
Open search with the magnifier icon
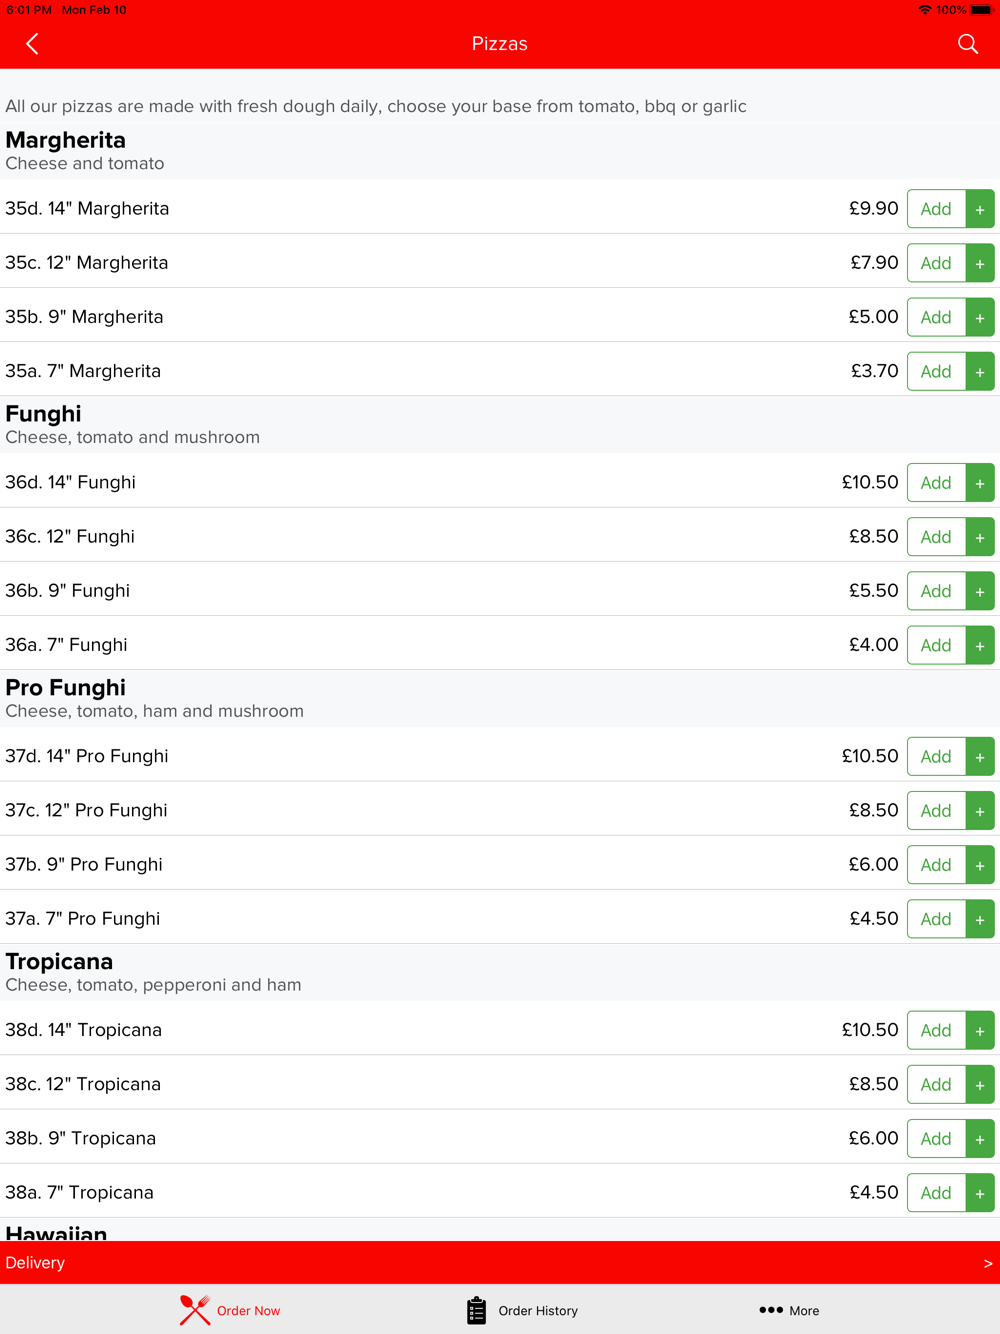point(967,44)
